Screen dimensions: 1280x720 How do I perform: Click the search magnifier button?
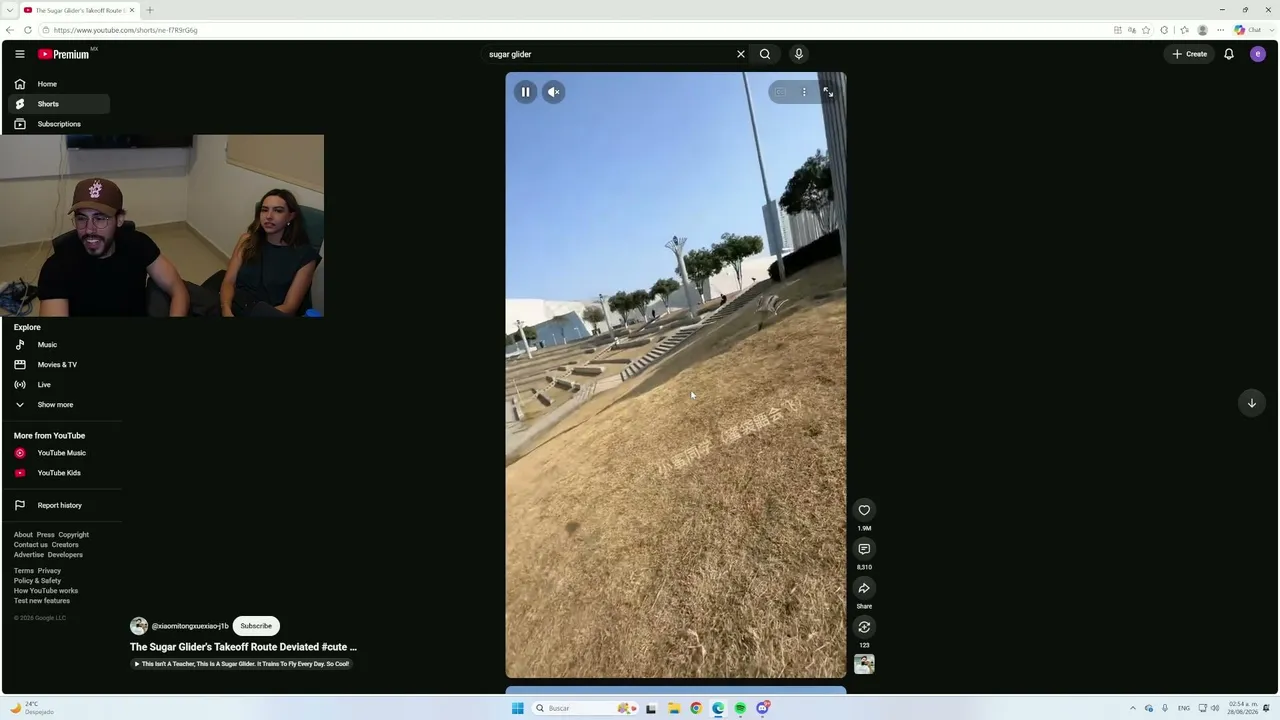pos(765,54)
